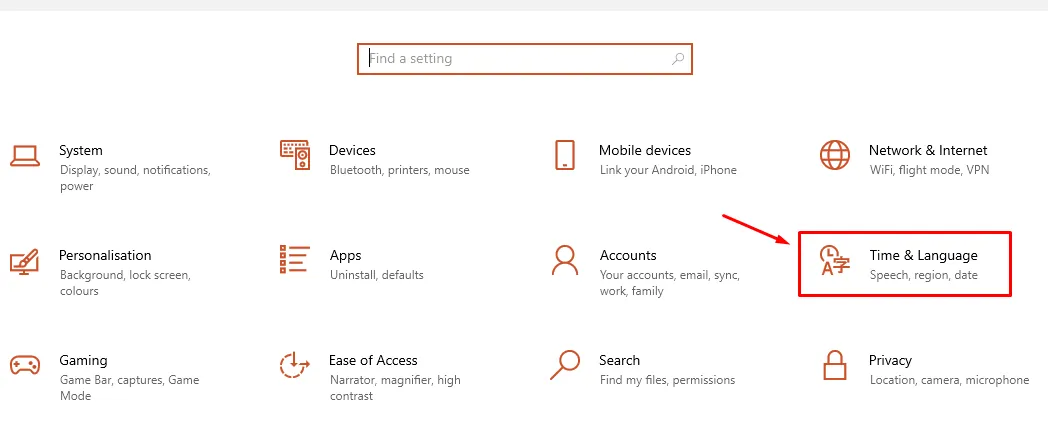Open the Personalisation settings title

click(x=105, y=255)
